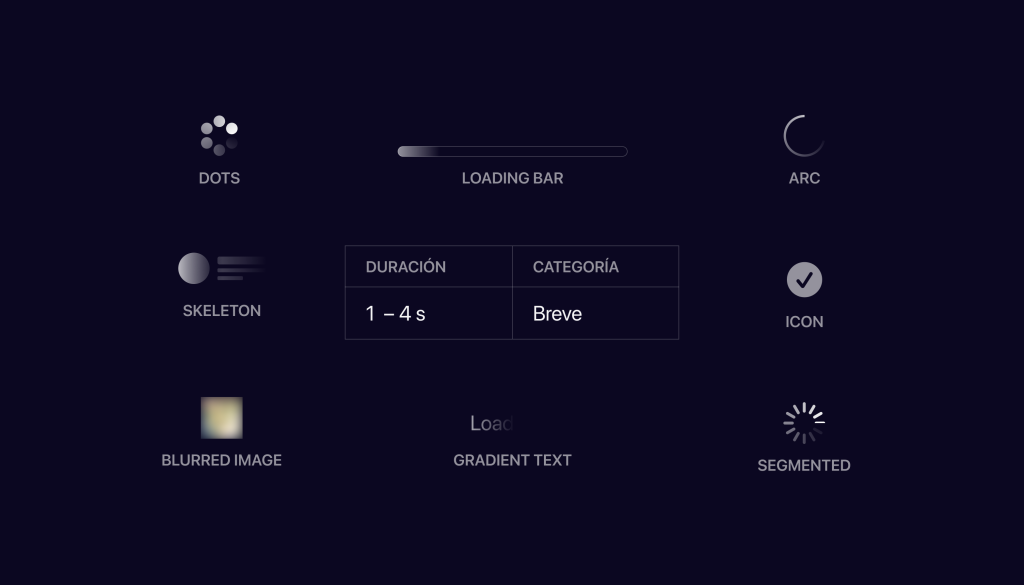Click the fading 'Load' gradient text
Viewport: 1024px width, 585px height.
(x=491, y=423)
